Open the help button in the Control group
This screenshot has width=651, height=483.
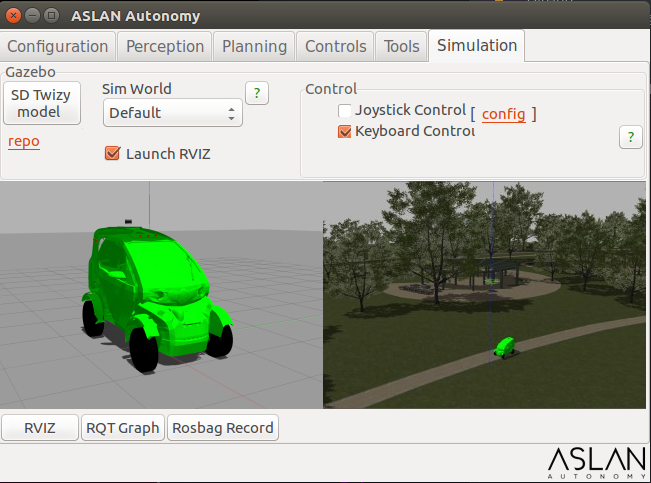click(x=631, y=137)
